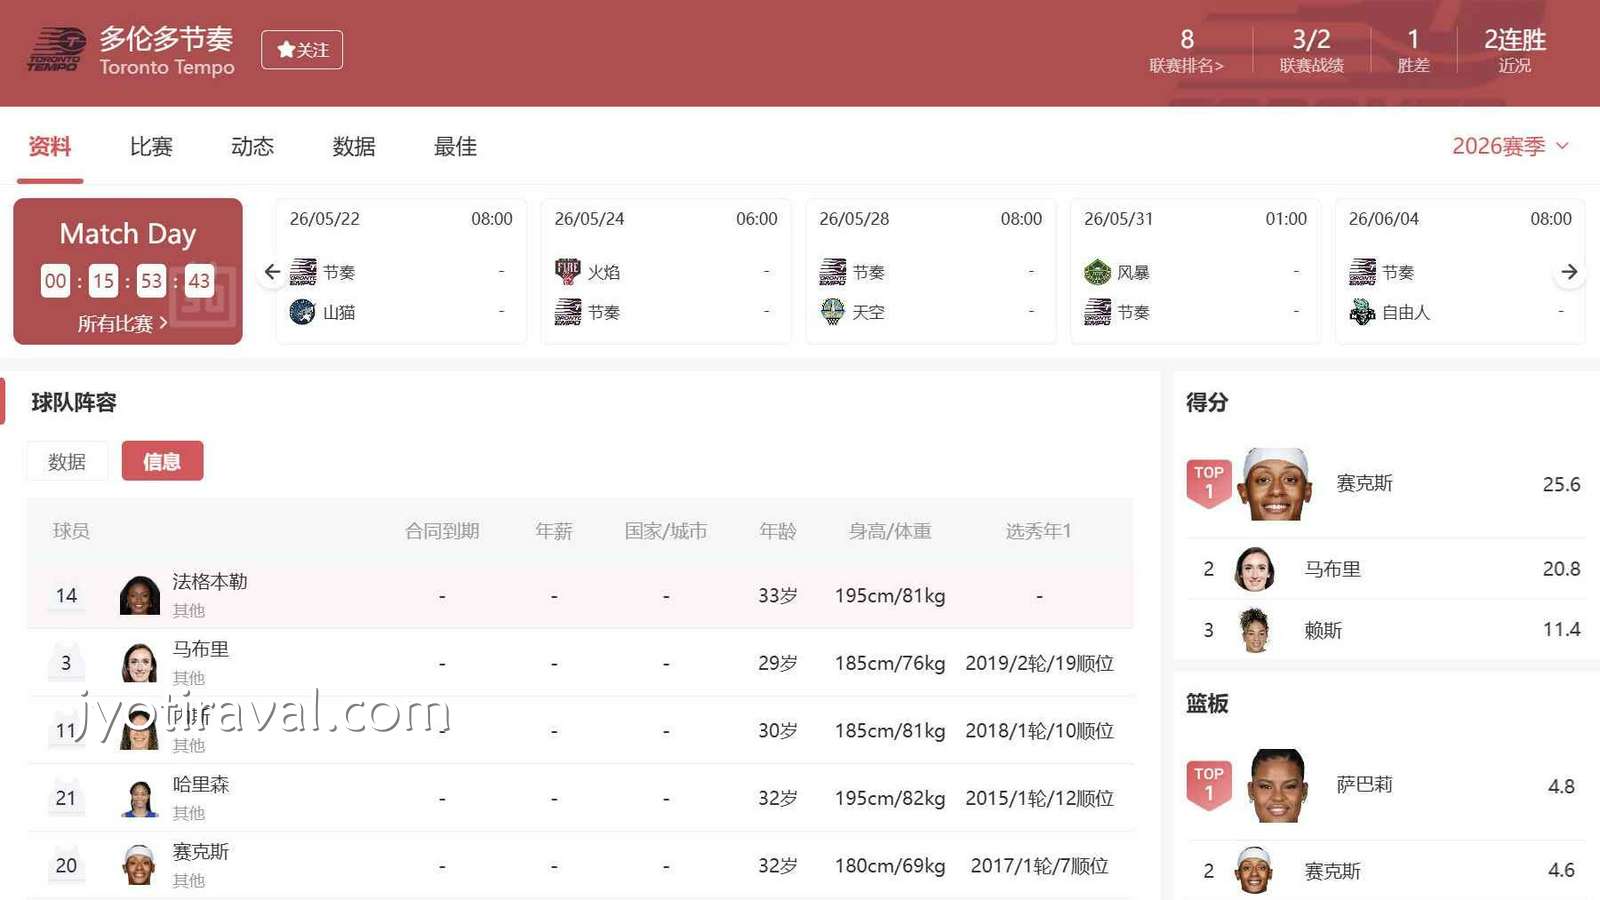Open the 26/05/28 match card
Viewport: 1600px width, 900px height.
[931, 271]
